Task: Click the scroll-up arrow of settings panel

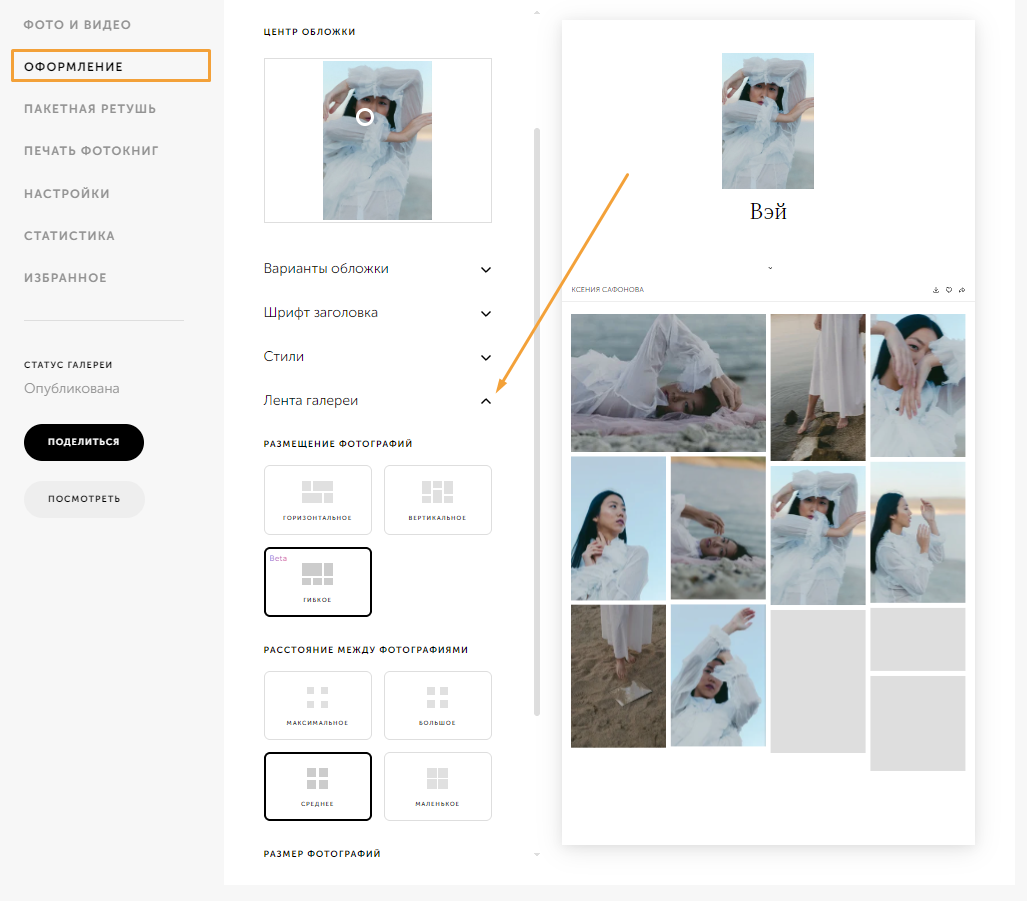Action: click(537, 12)
